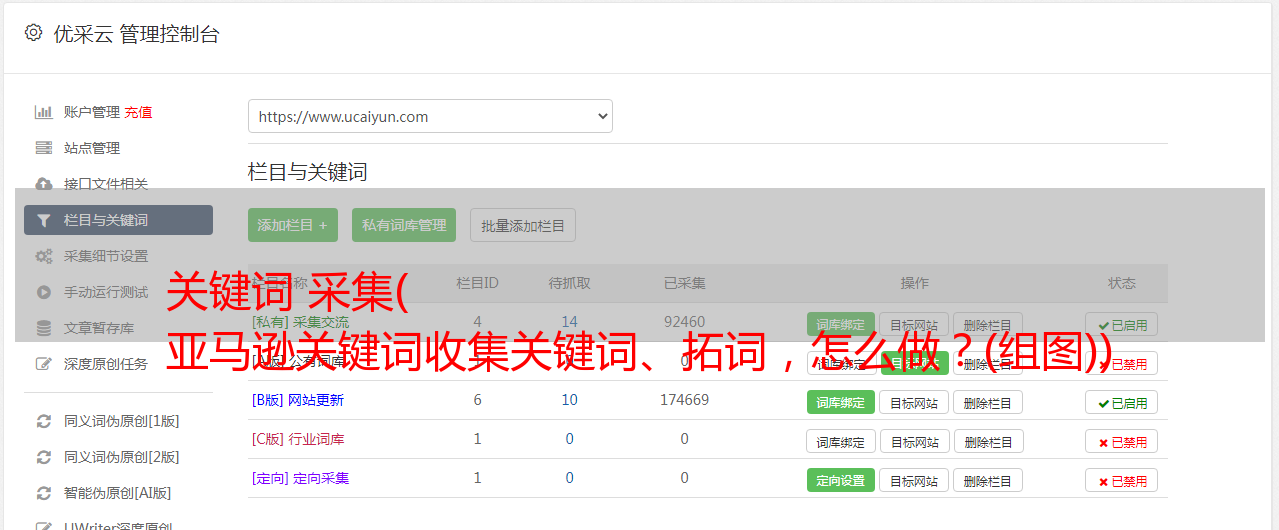Toggle 已禁用 status for 行业词库 row
Image resolution: width=1279 pixels, height=530 pixels.
[1121, 441]
